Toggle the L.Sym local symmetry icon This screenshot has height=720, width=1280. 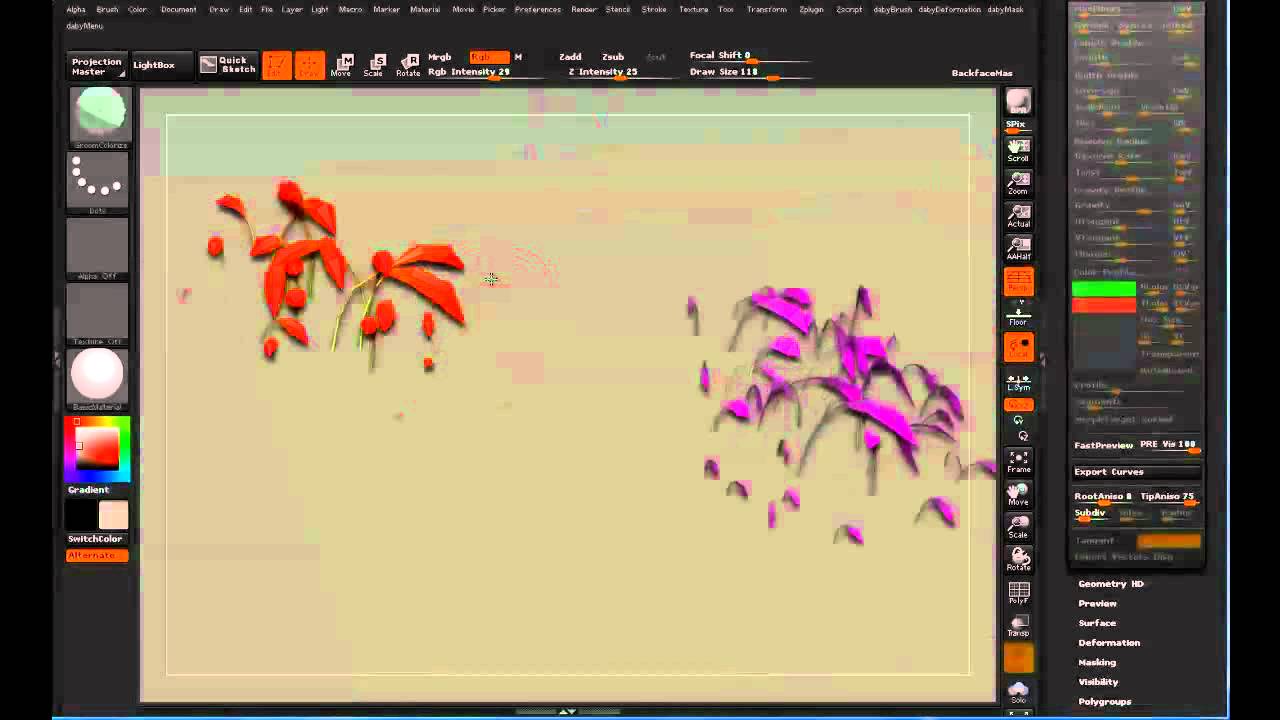[x=1018, y=382]
